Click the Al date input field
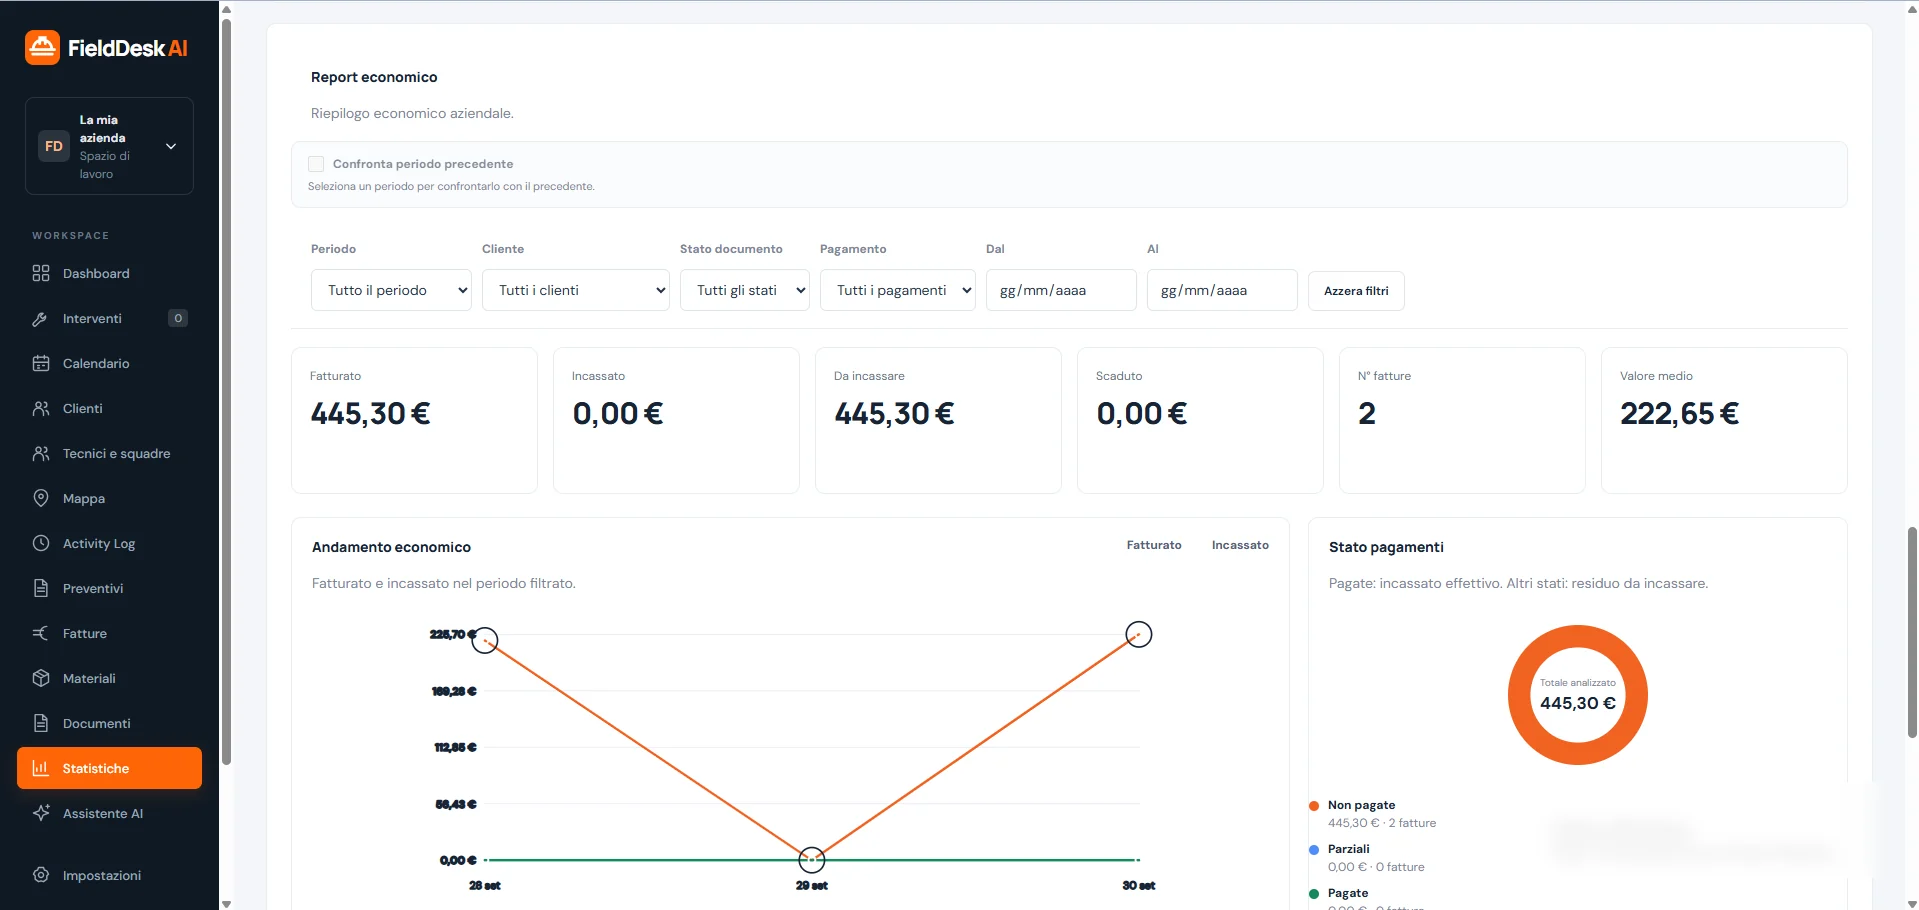 [x=1222, y=290]
